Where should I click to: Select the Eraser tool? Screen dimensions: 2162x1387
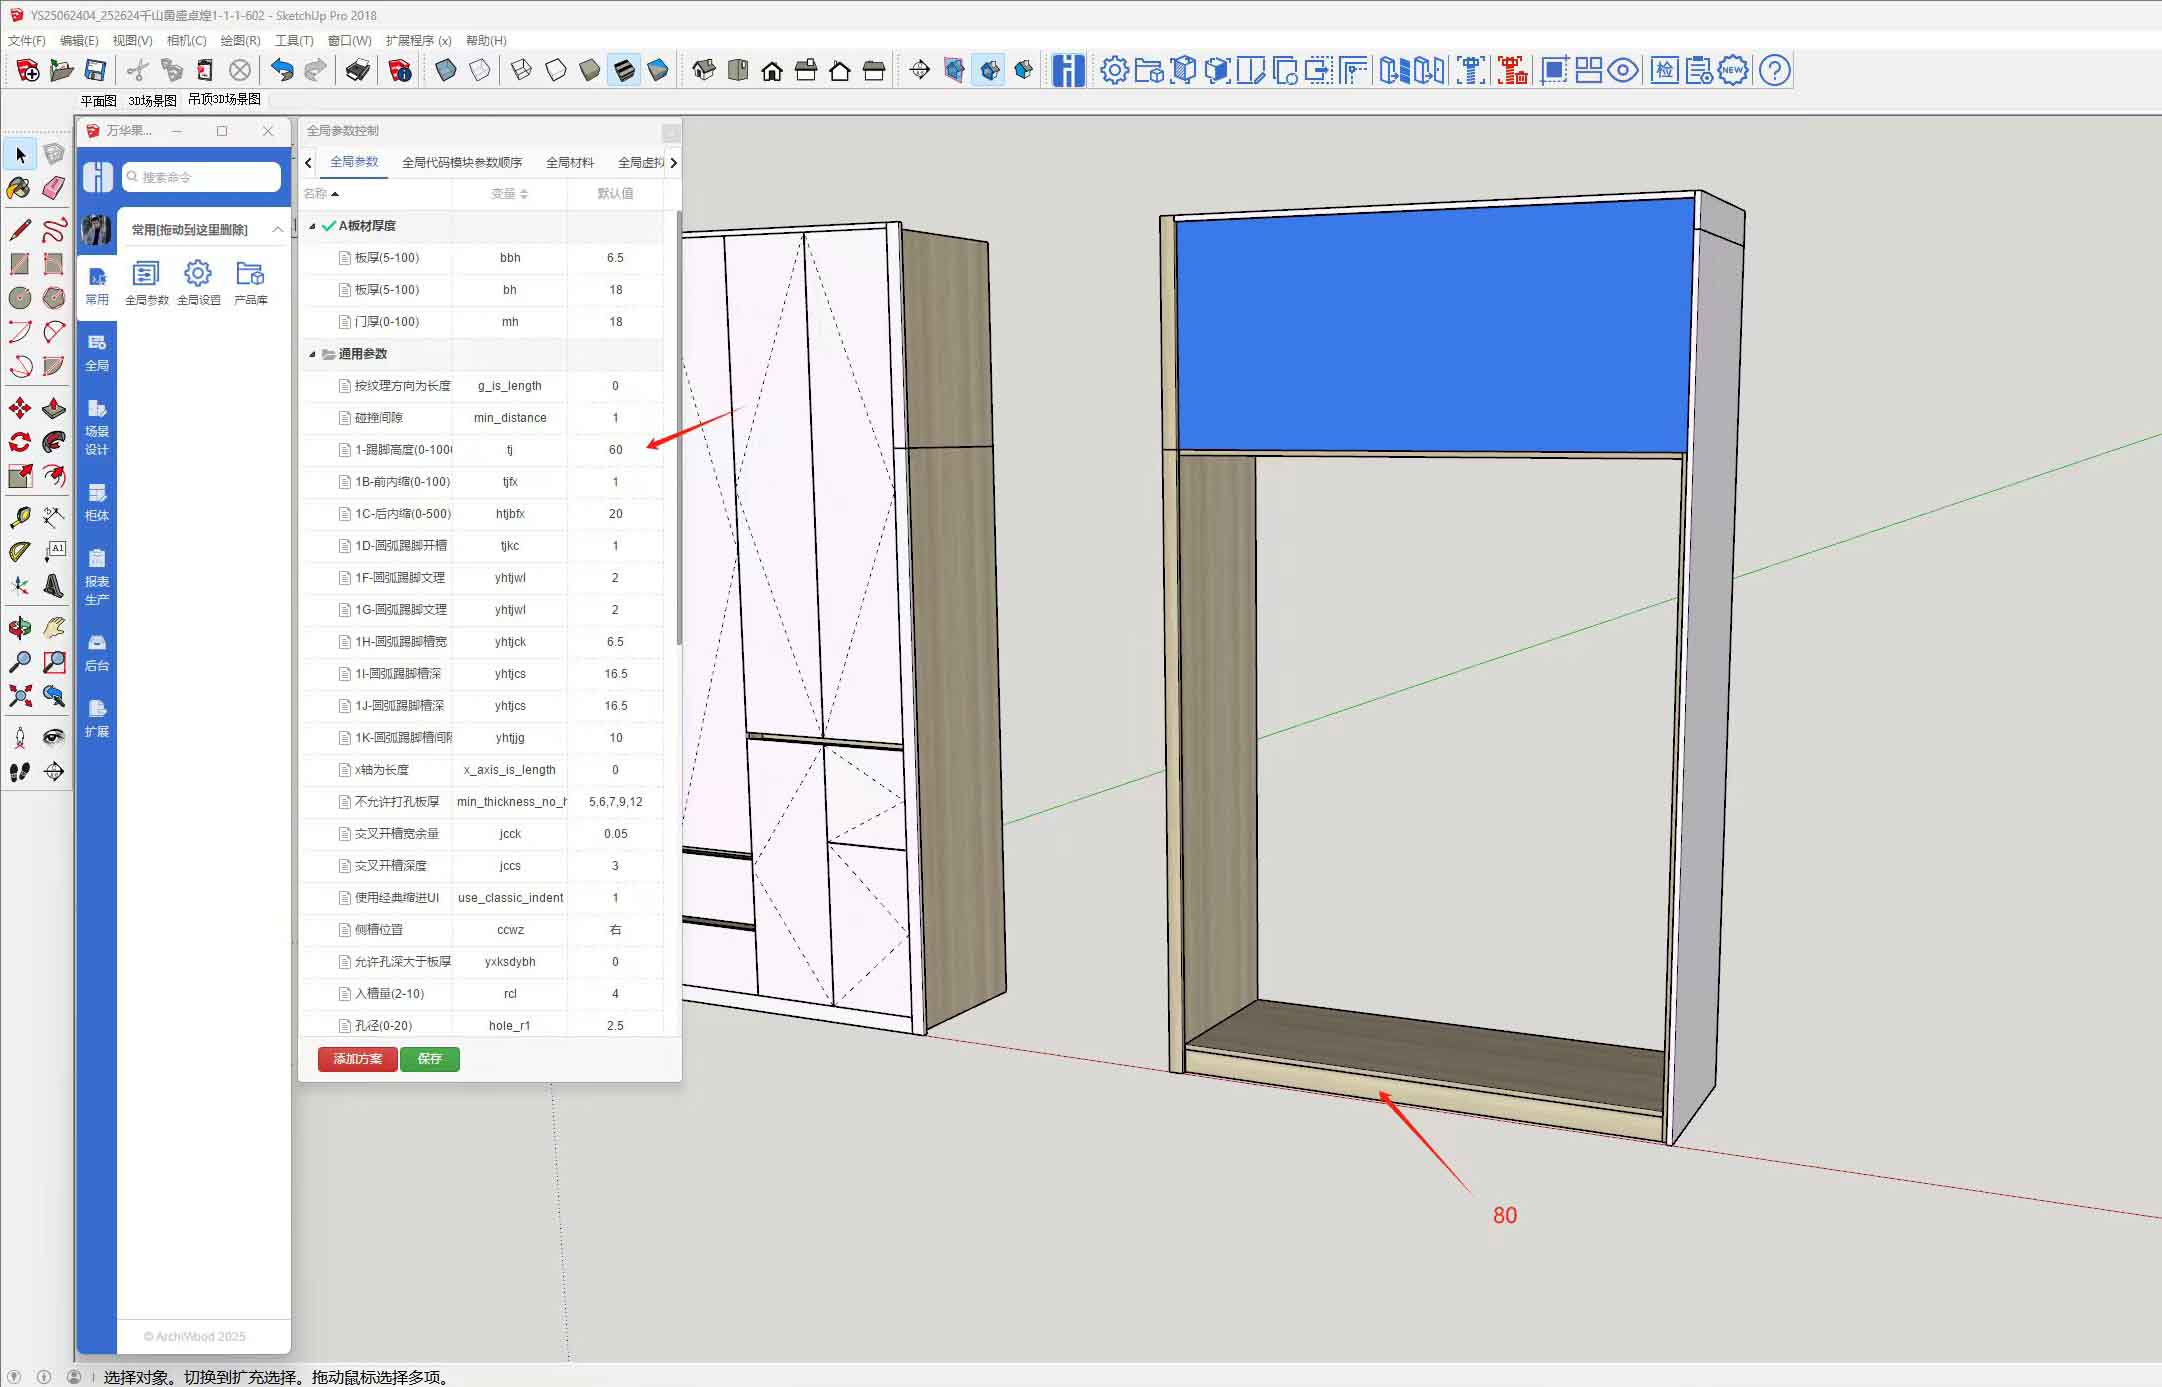[54, 188]
